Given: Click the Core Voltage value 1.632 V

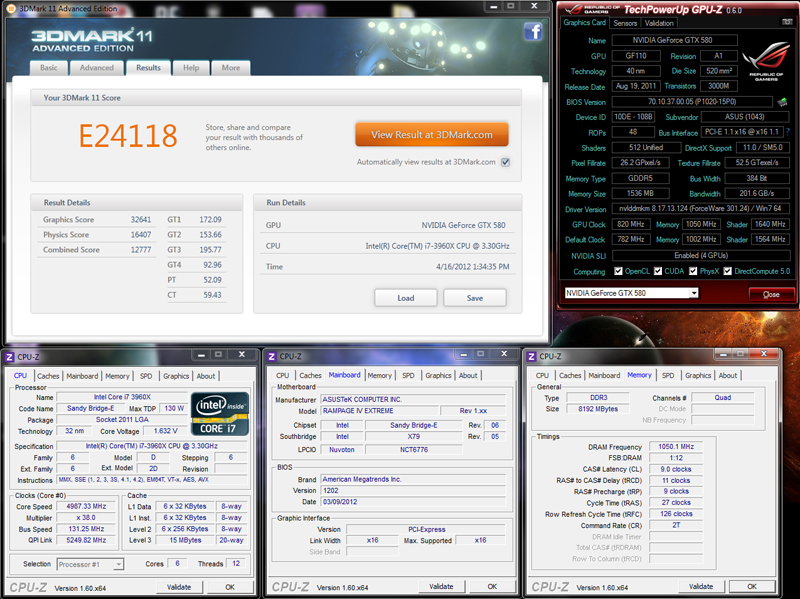Looking at the screenshot, I should coord(166,431).
